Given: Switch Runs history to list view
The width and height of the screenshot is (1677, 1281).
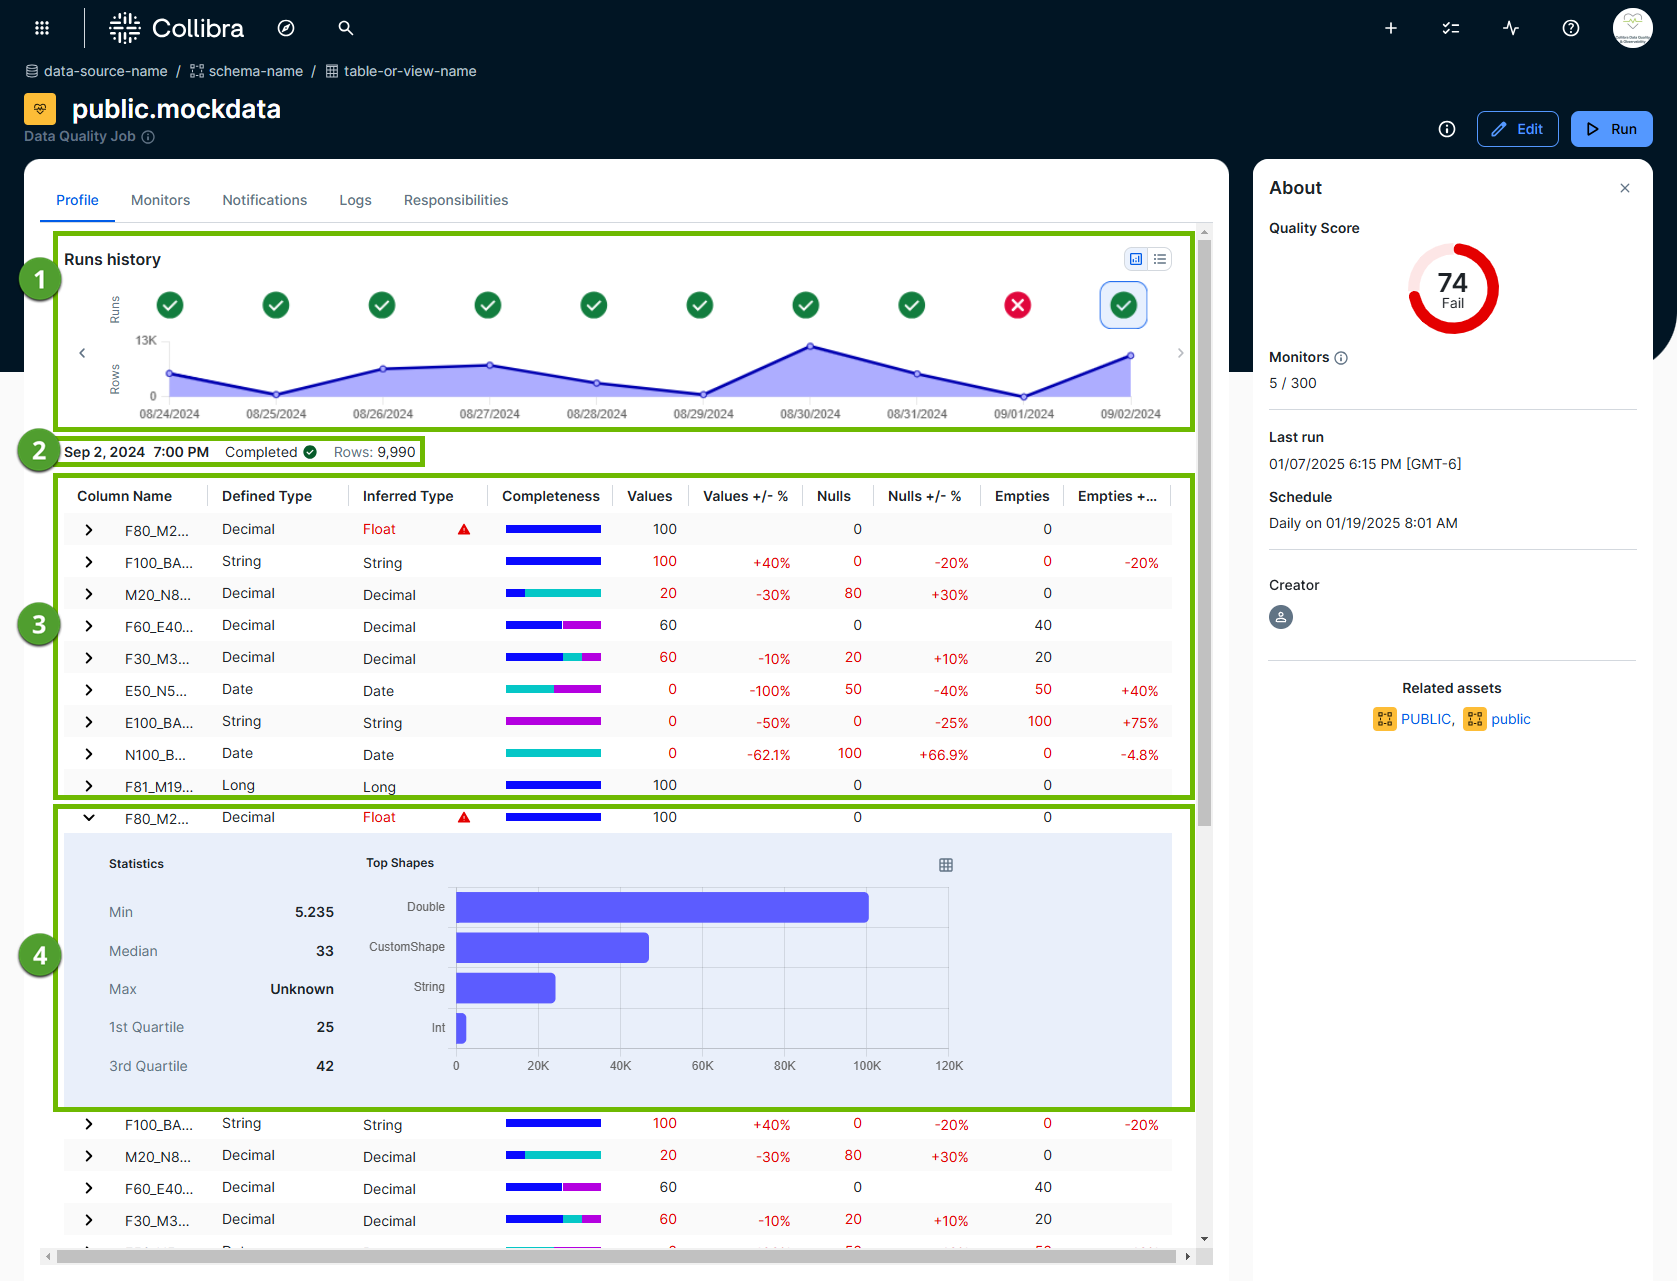Looking at the screenshot, I should (1159, 258).
